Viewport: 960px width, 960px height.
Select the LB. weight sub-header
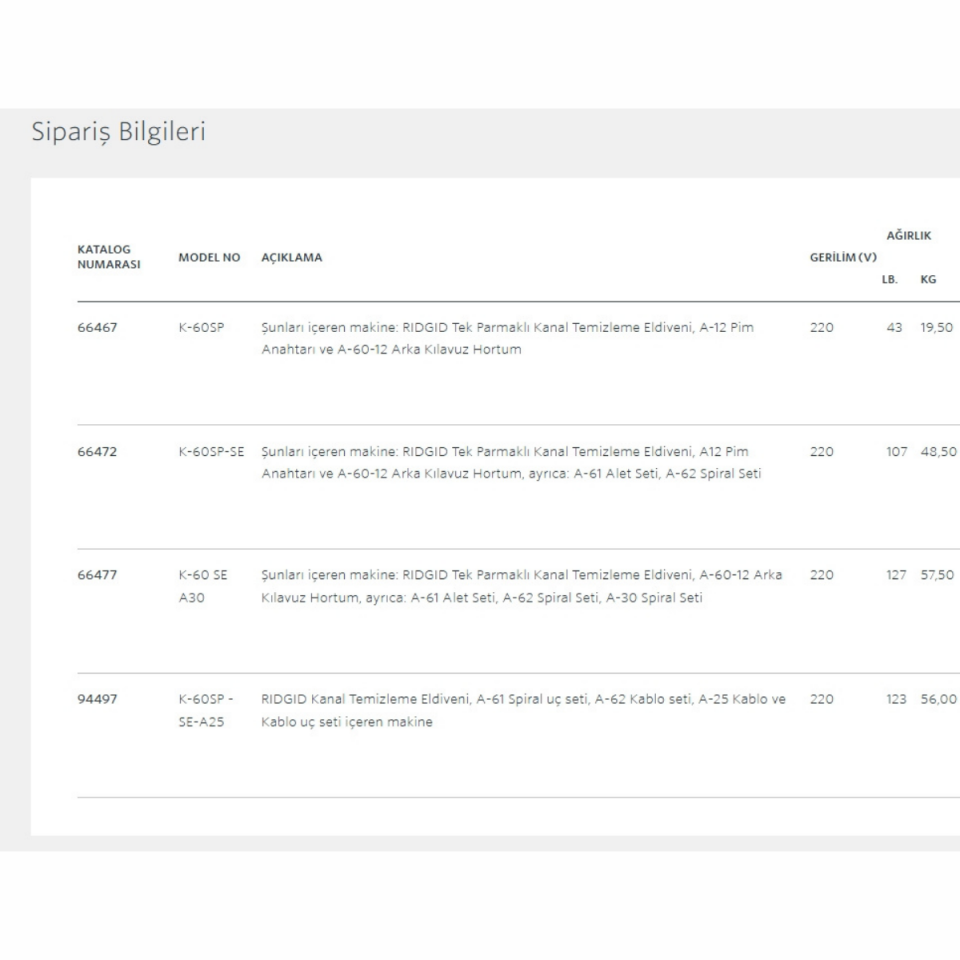click(x=889, y=280)
